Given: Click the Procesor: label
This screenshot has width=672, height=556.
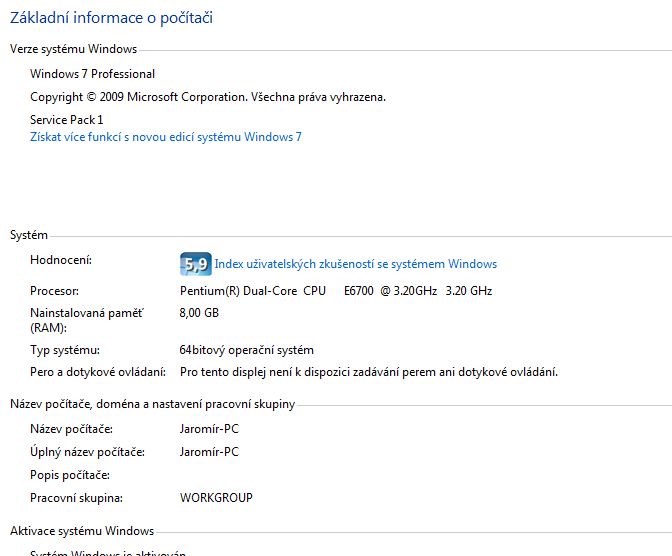Looking at the screenshot, I should tap(54, 291).
